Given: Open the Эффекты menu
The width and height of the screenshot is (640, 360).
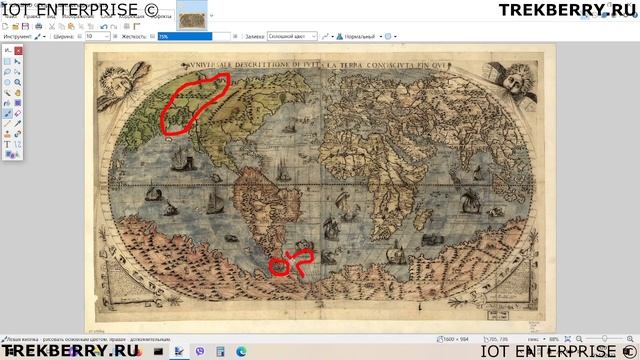Looking at the screenshot, I should (x=161, y=16).
